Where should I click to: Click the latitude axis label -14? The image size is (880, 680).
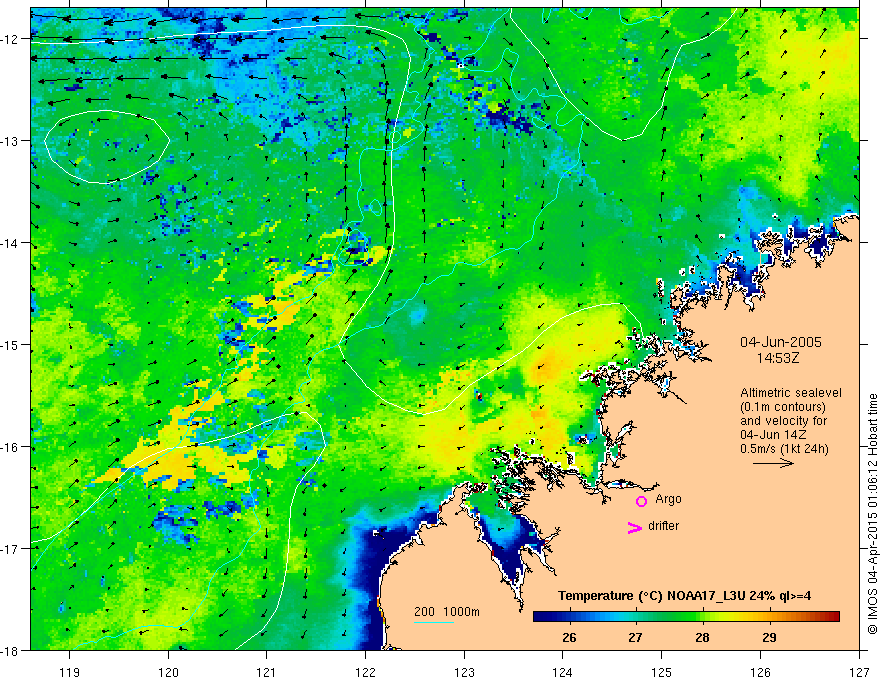(x=11, y=243)
